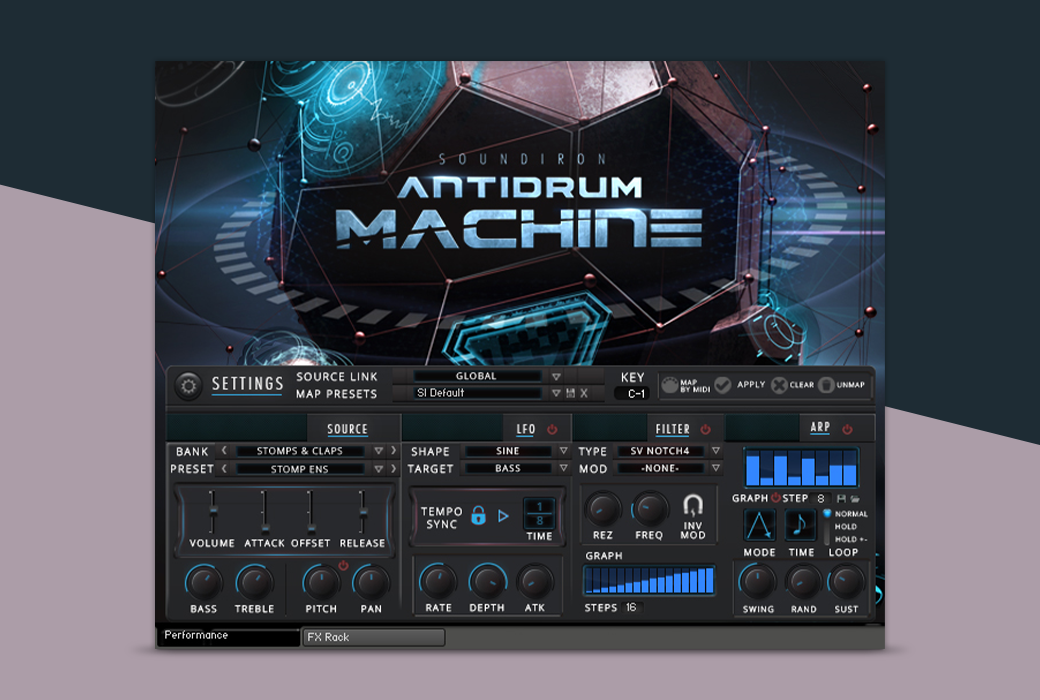1040x700 pixels.
Task: Click the Clear X circle icon
Action: pos(779,385)
